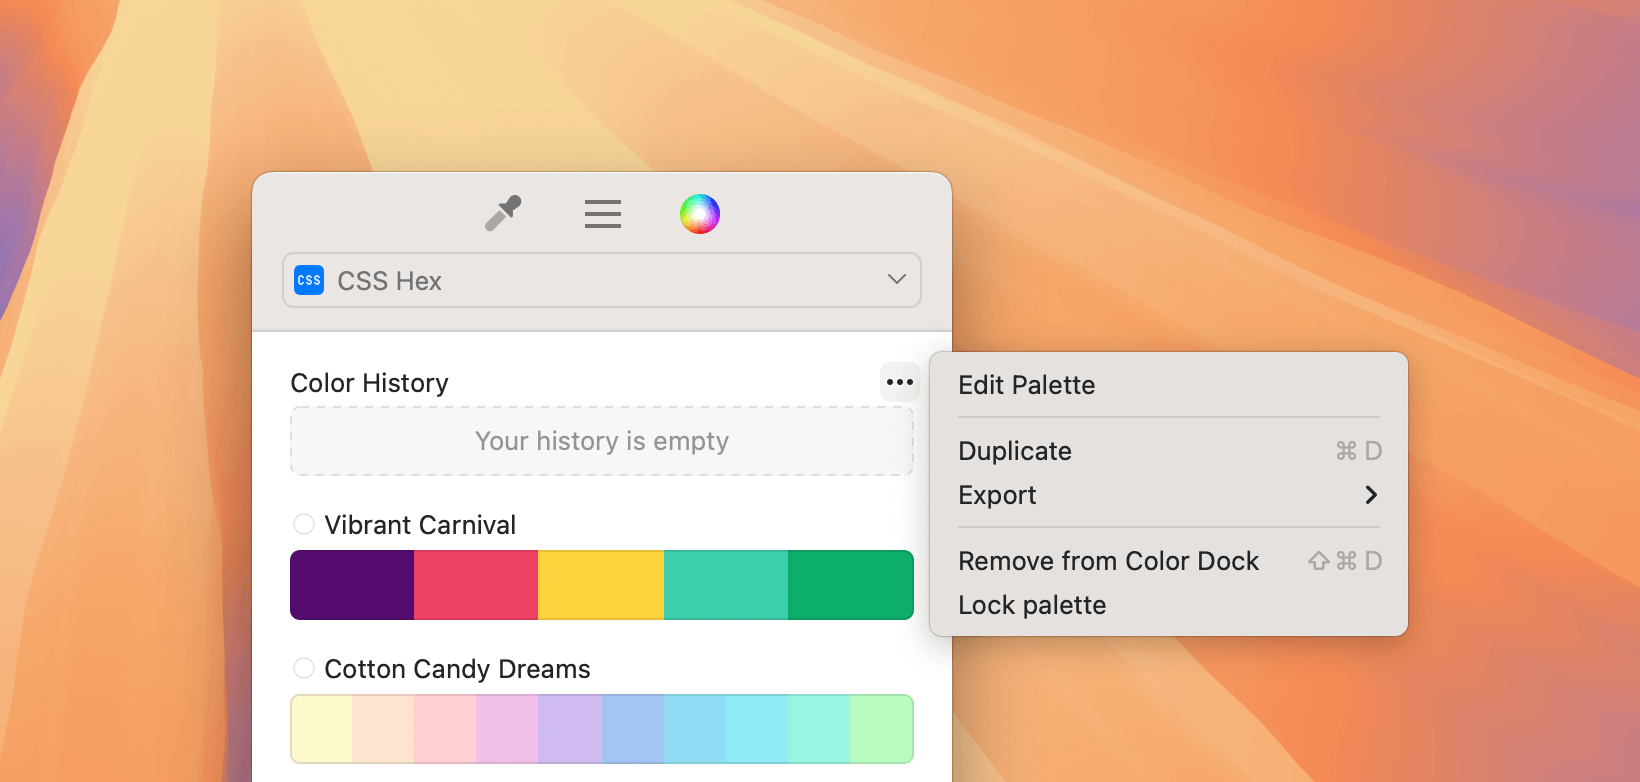Pick the pink-red swatch in Vibrant Carnival
This screenshot has width=1640, height=782.
(x=476, y=585)
